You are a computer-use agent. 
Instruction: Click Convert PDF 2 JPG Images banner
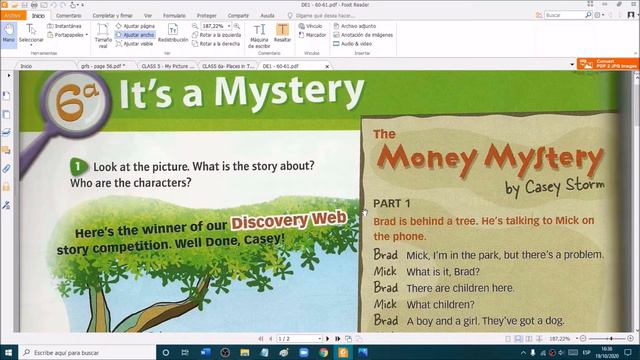(x=608, y=64)
